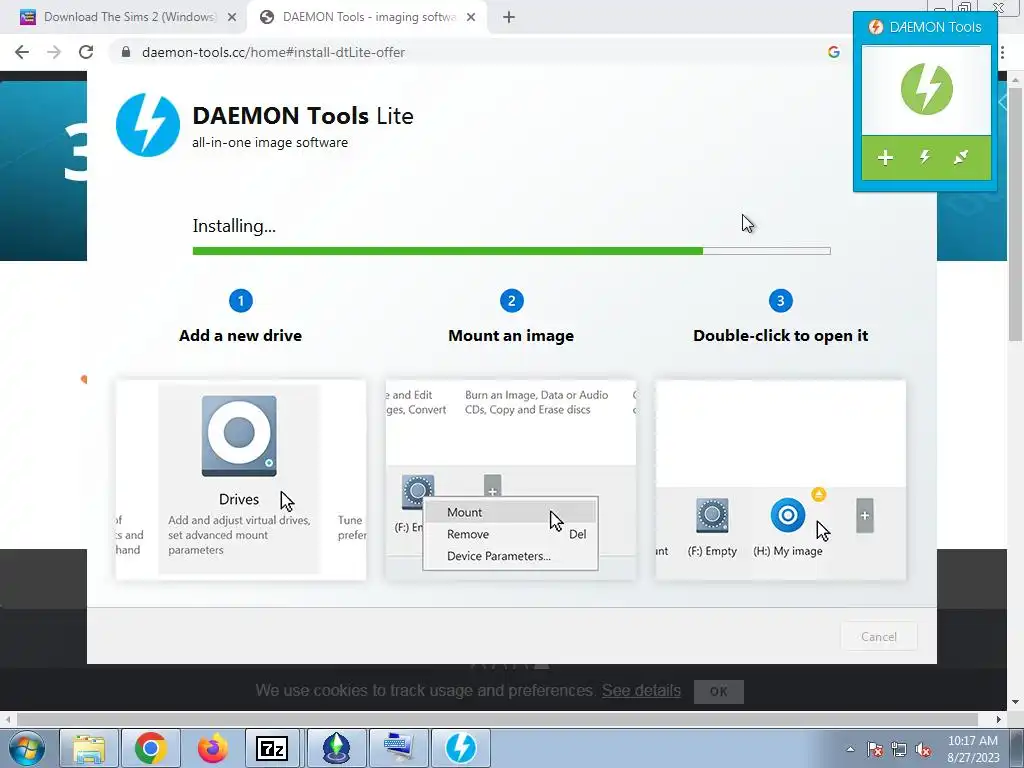Choose Remove in the context menu illustration
This screenshot has height=768, width=1024.
(x=510, y=534)
